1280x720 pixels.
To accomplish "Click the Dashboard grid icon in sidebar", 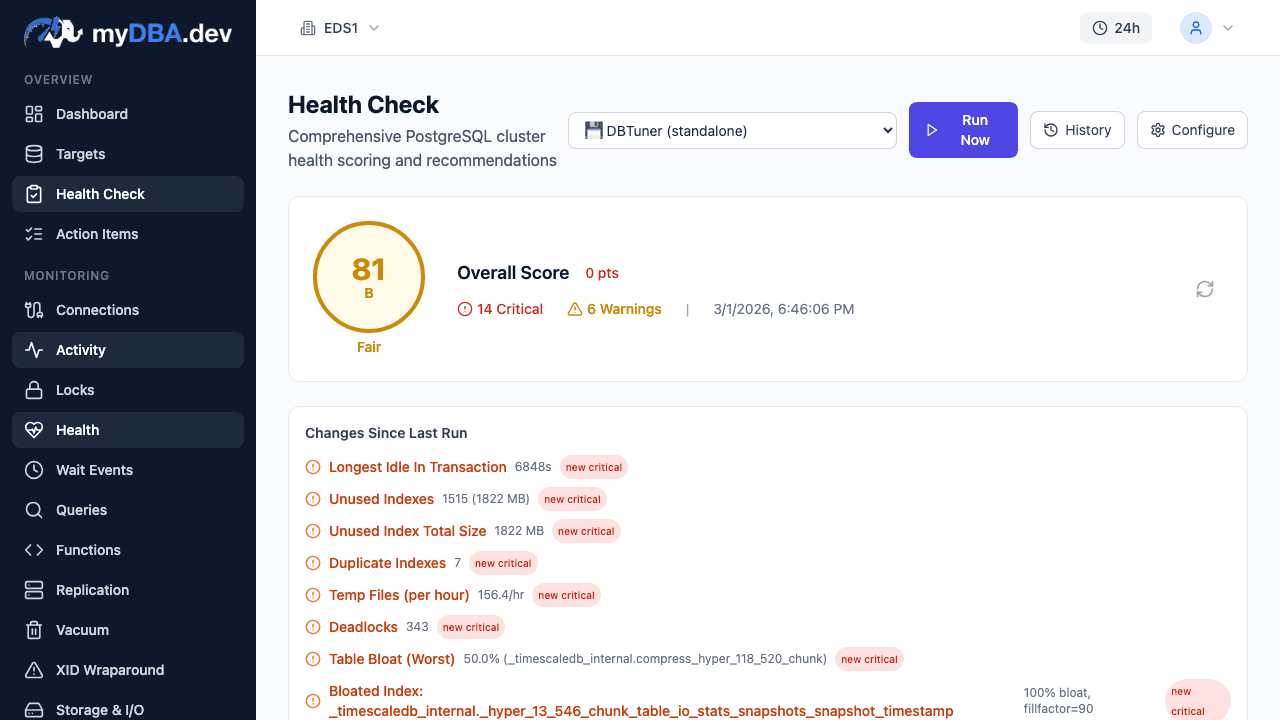I will click(x=34, y=114).
